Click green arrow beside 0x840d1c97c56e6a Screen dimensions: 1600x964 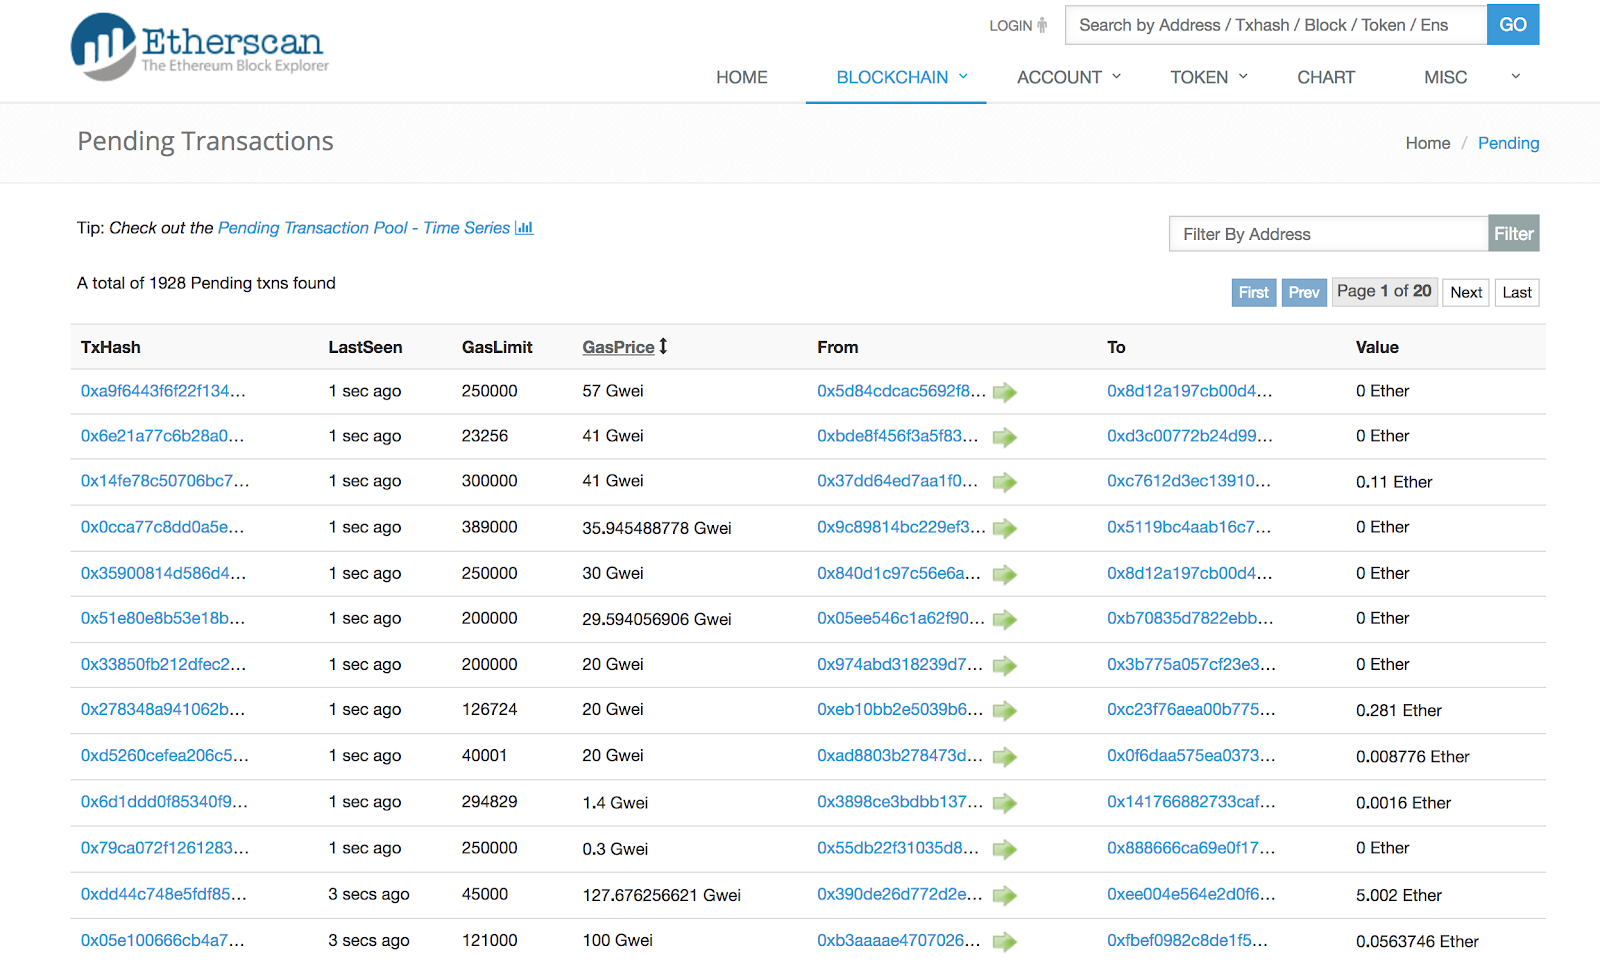[1005, 574]
